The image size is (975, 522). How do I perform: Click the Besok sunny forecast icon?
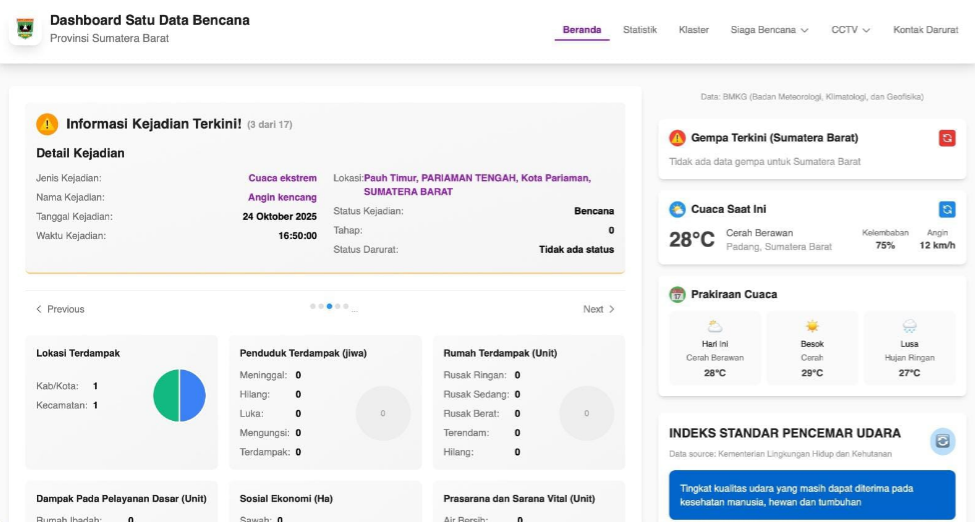(812, 326)
